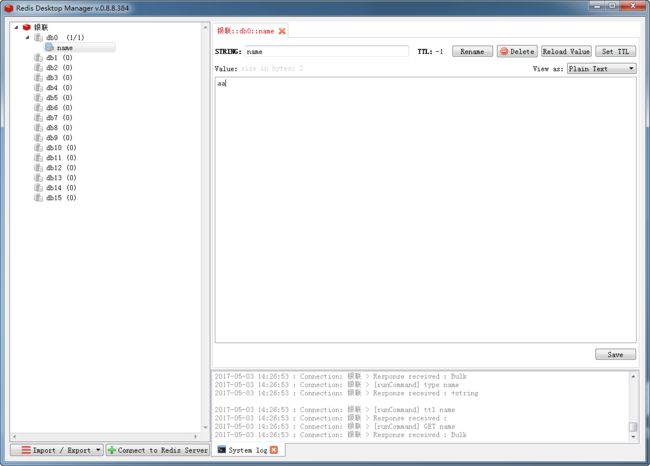
Task: Click tree horizontal scrollbar left arrow
Action: [x=15, y=437]
